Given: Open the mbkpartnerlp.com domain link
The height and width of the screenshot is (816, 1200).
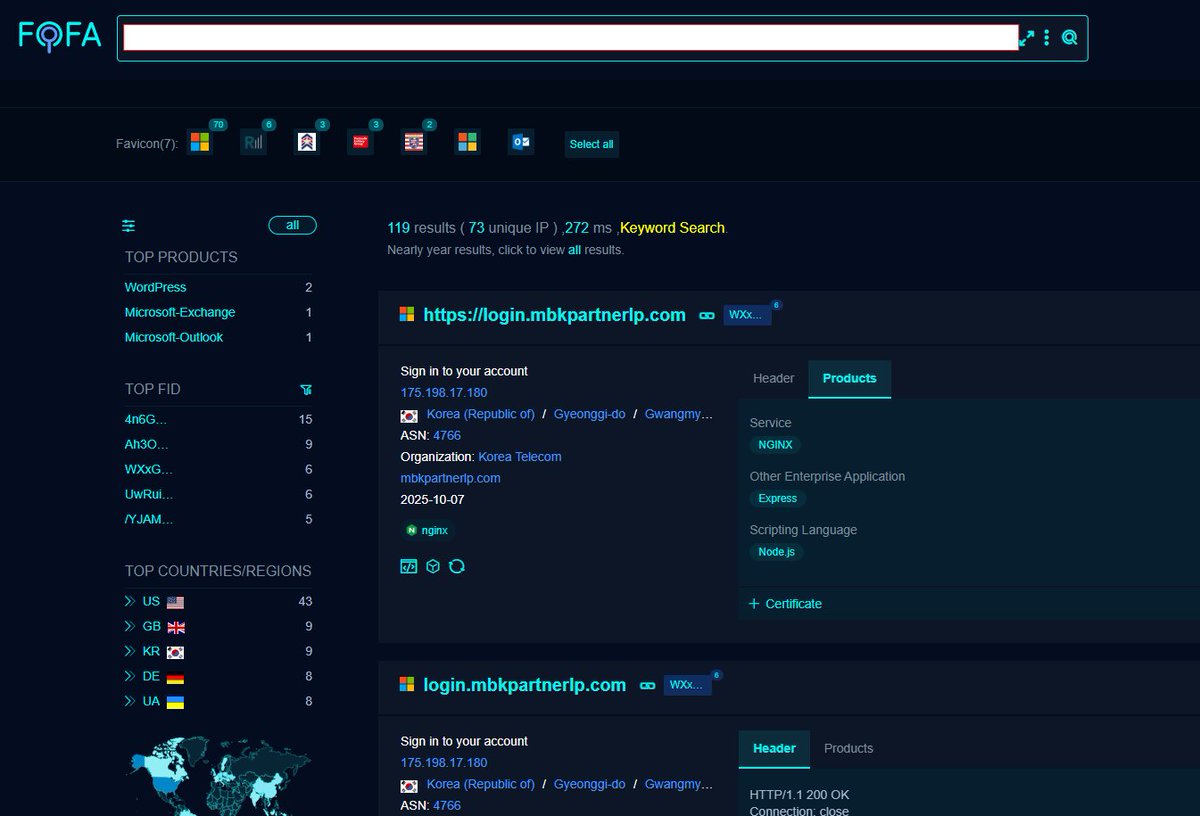Looking at the screenshot, I should coord(450,478).
